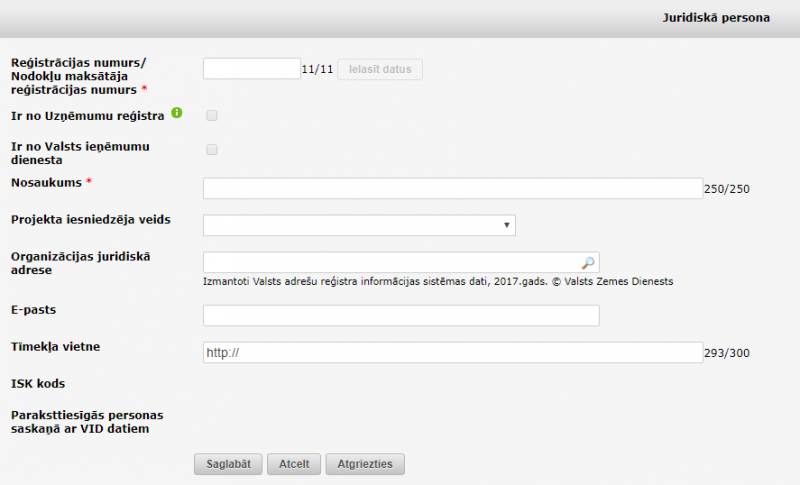
Task: Enable the Ir no Uzņēmumu reģistra checkbox
Action: point(212,116)
